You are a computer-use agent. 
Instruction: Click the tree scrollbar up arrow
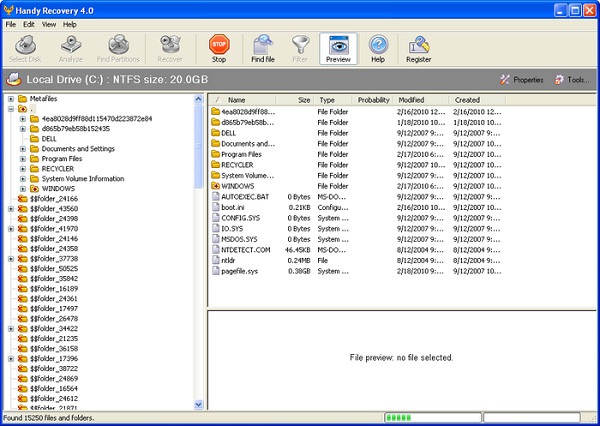198,99
